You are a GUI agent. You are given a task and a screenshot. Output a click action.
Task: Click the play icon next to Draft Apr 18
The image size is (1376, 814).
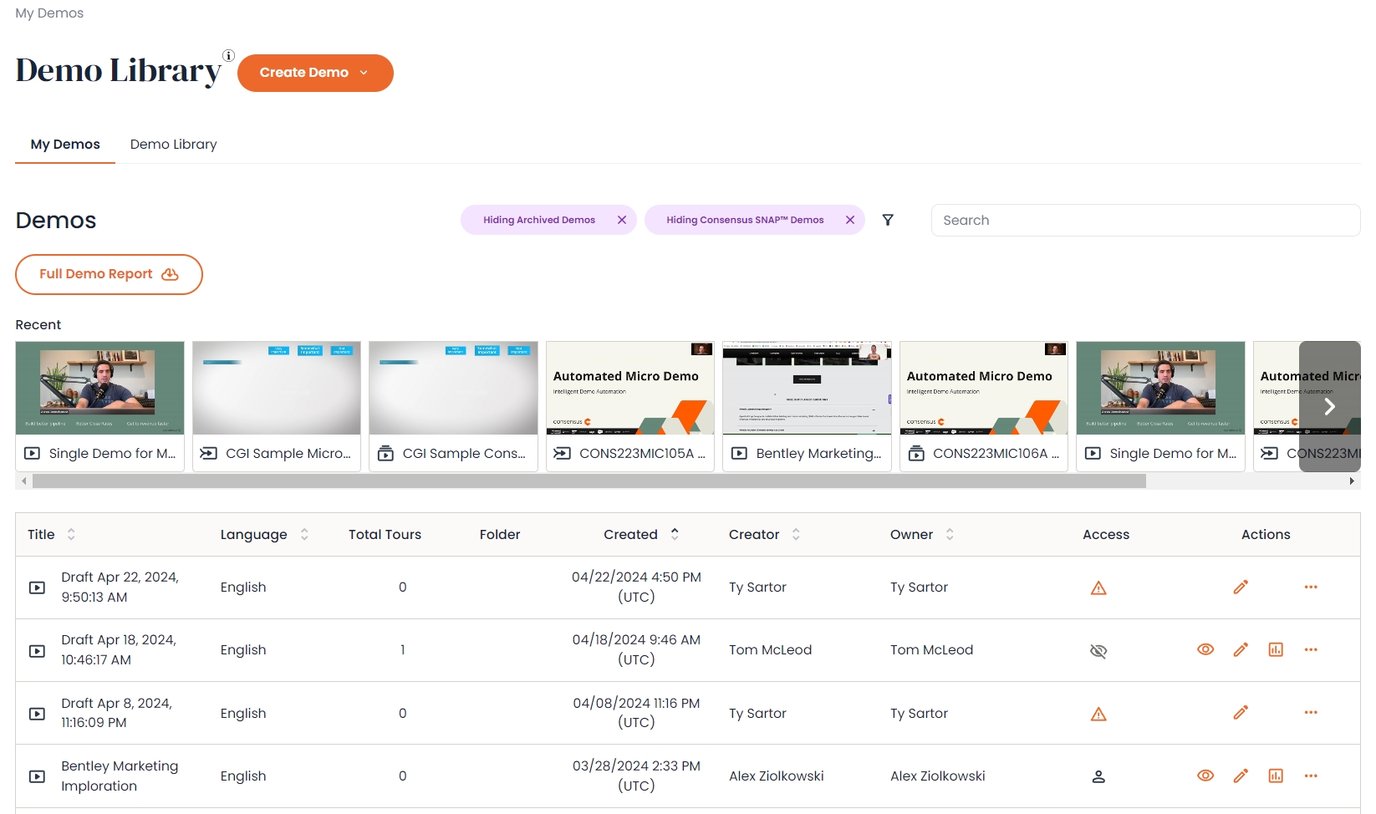coord(36,650)
